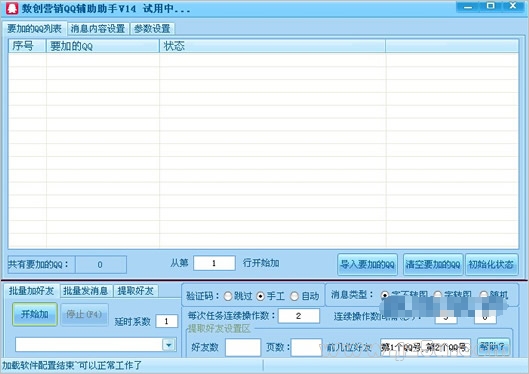Switch to the 参数设置 tab
The width and height of the screenshot is (529, 374).
pyautogui.click(x=152, y=29)
